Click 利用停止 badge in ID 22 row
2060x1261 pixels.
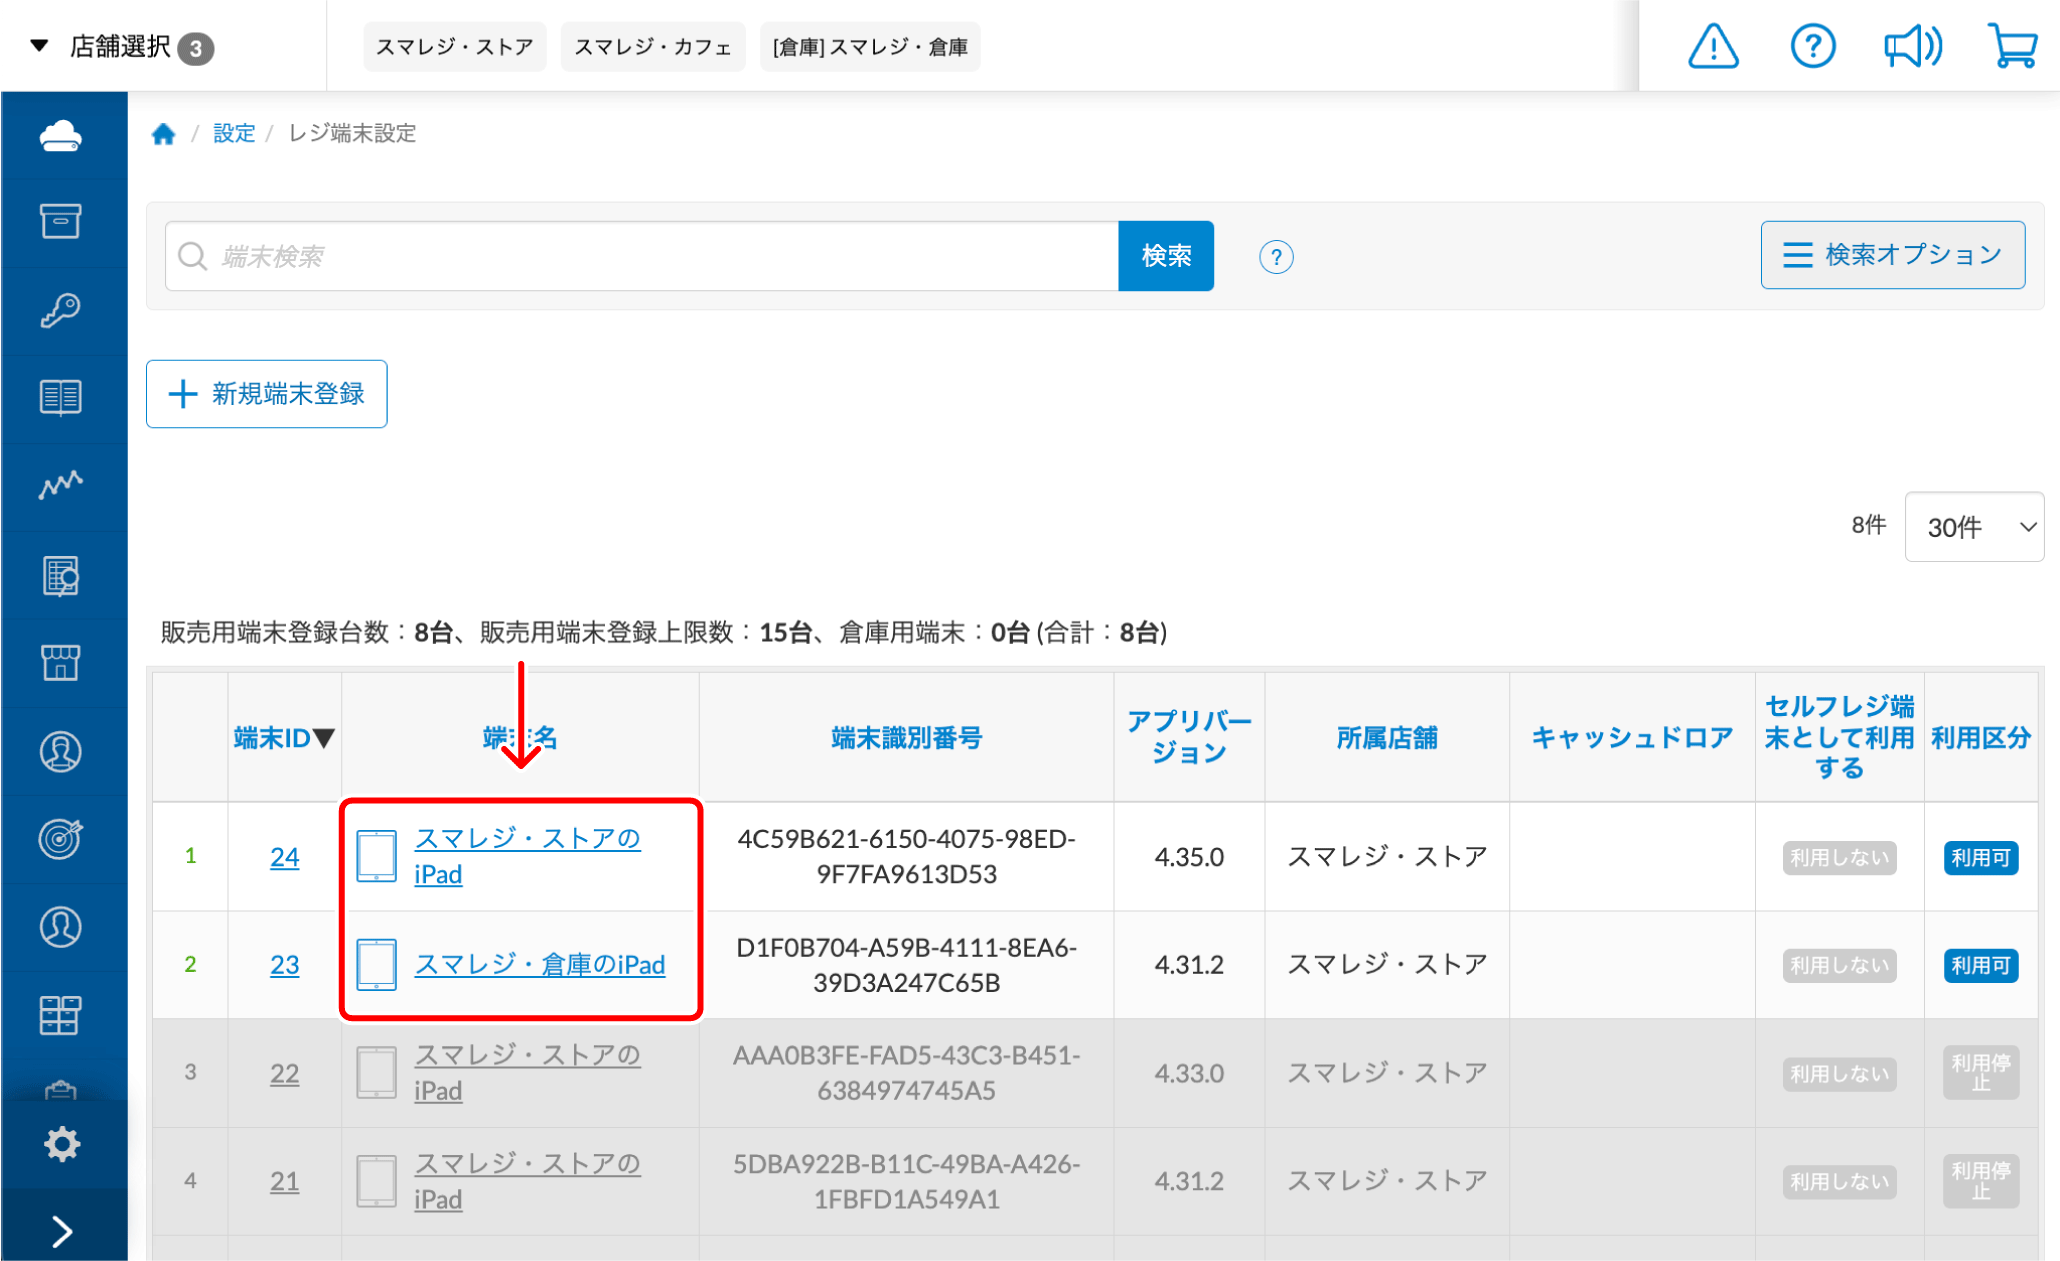(x=1980, y=1073)
